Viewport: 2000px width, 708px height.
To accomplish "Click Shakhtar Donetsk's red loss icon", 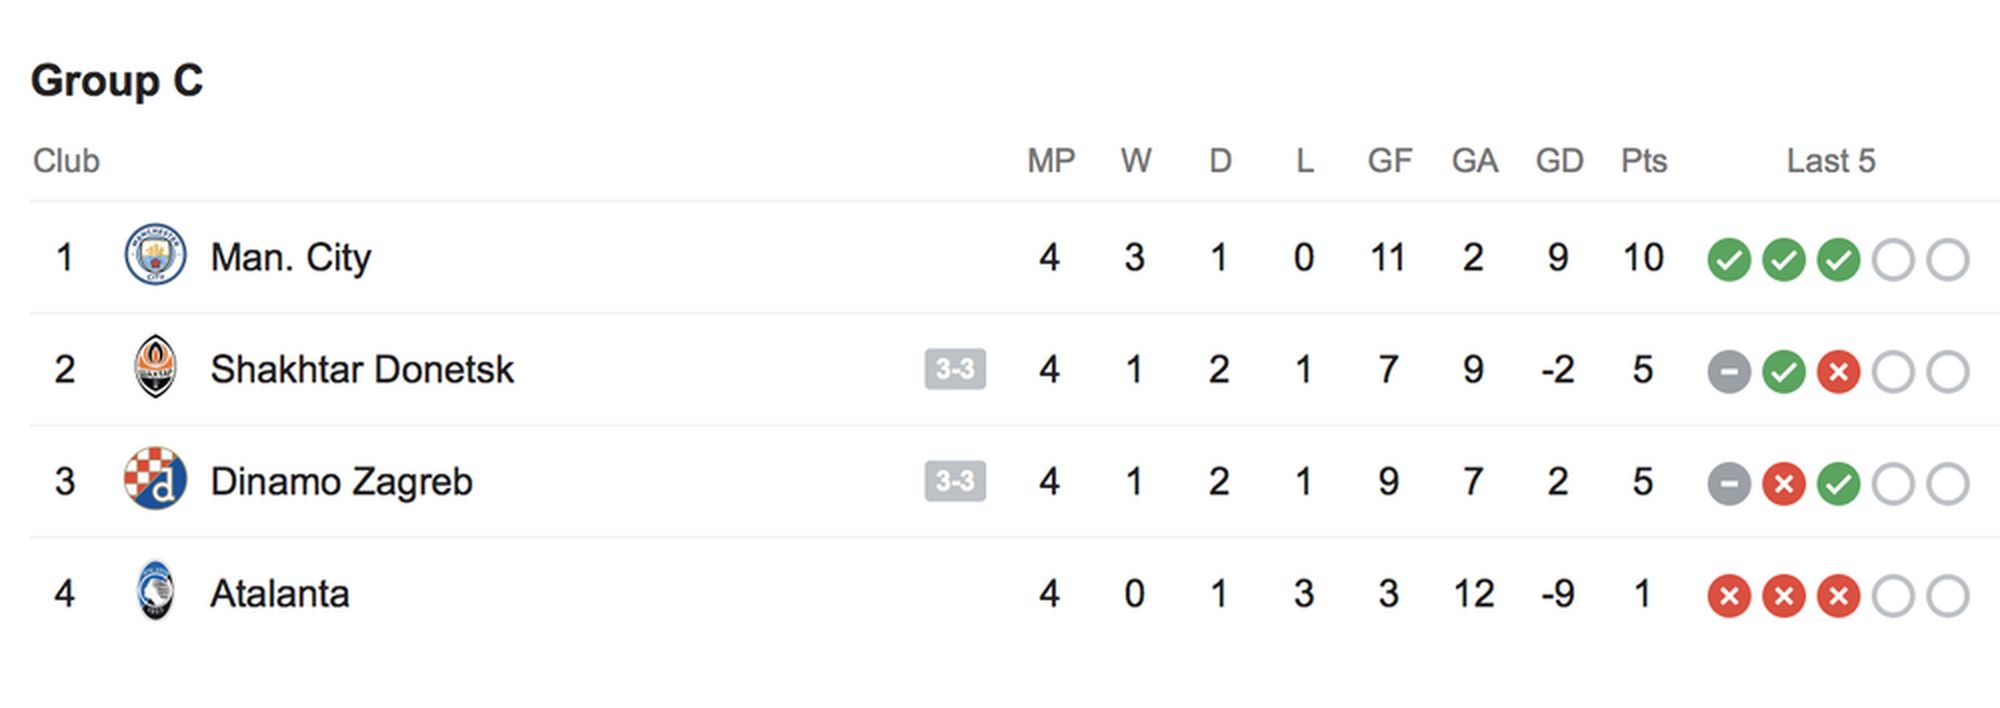I will point(1838,372).
